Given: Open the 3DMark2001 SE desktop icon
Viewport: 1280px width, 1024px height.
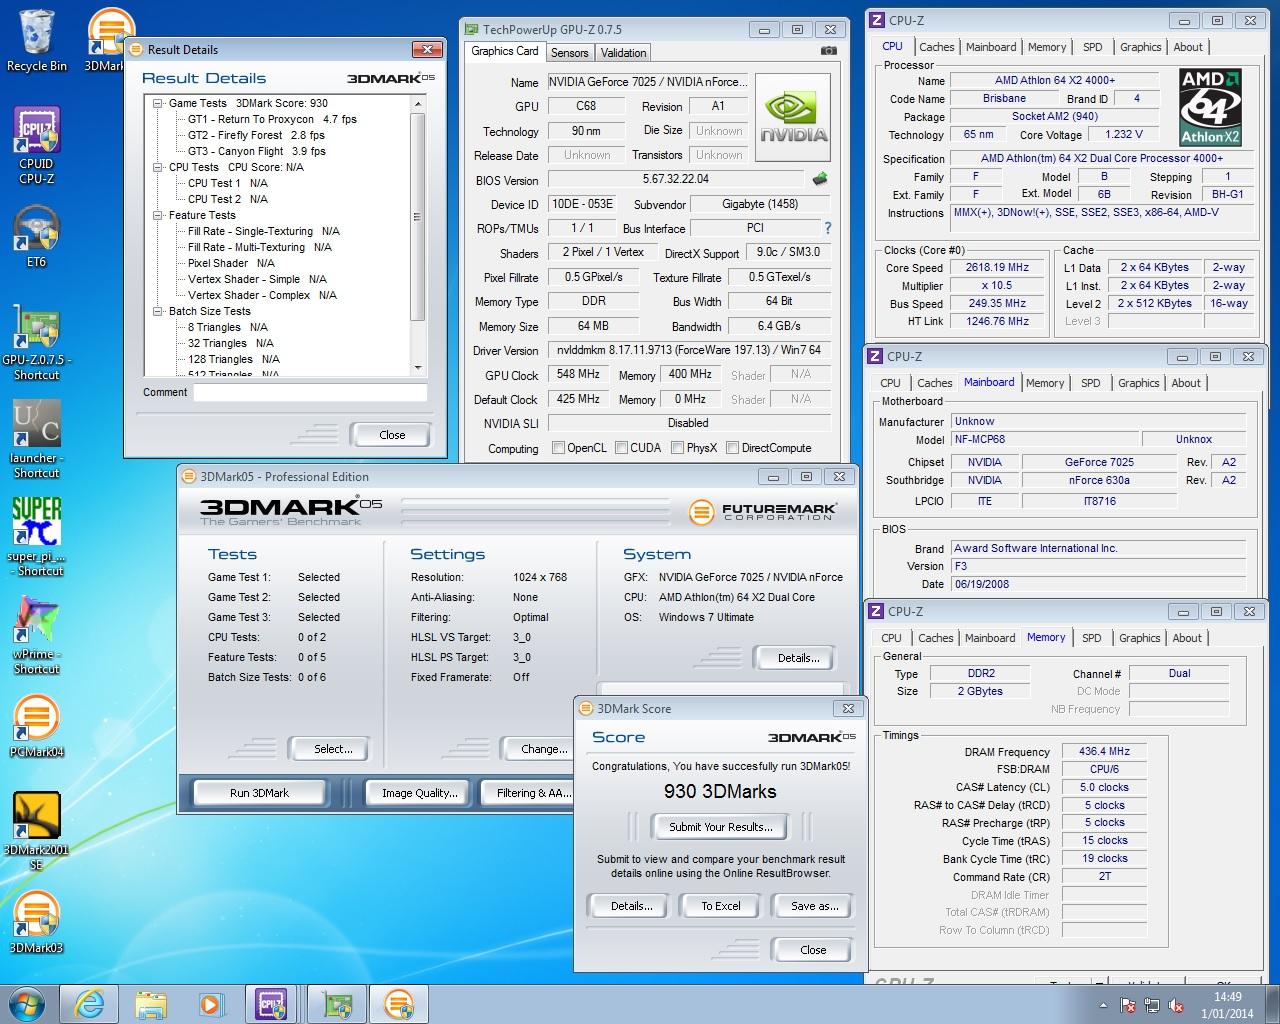Looking at the screenshot, I should [37, 831].
